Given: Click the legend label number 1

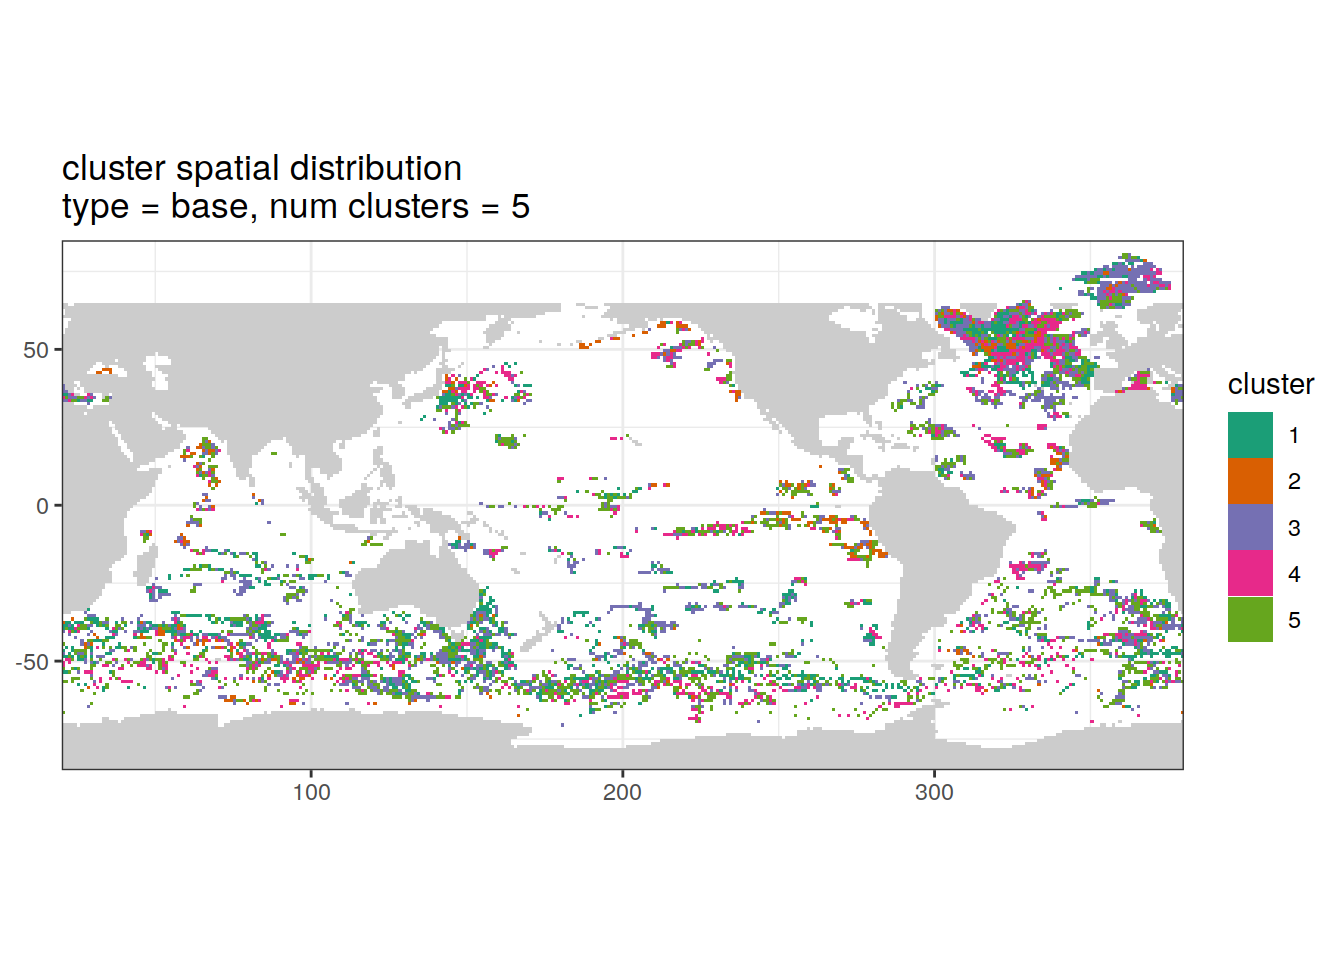Looking at the screenshot, I should point(1294,436).
